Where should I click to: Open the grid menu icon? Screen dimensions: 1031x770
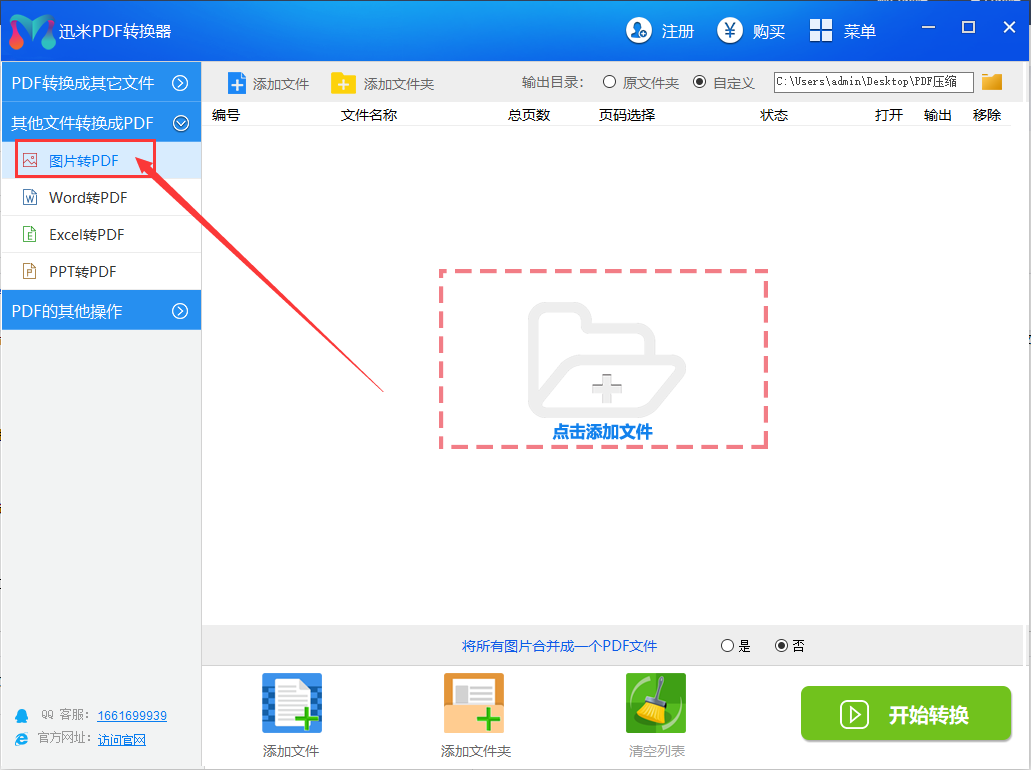point(820,31)
